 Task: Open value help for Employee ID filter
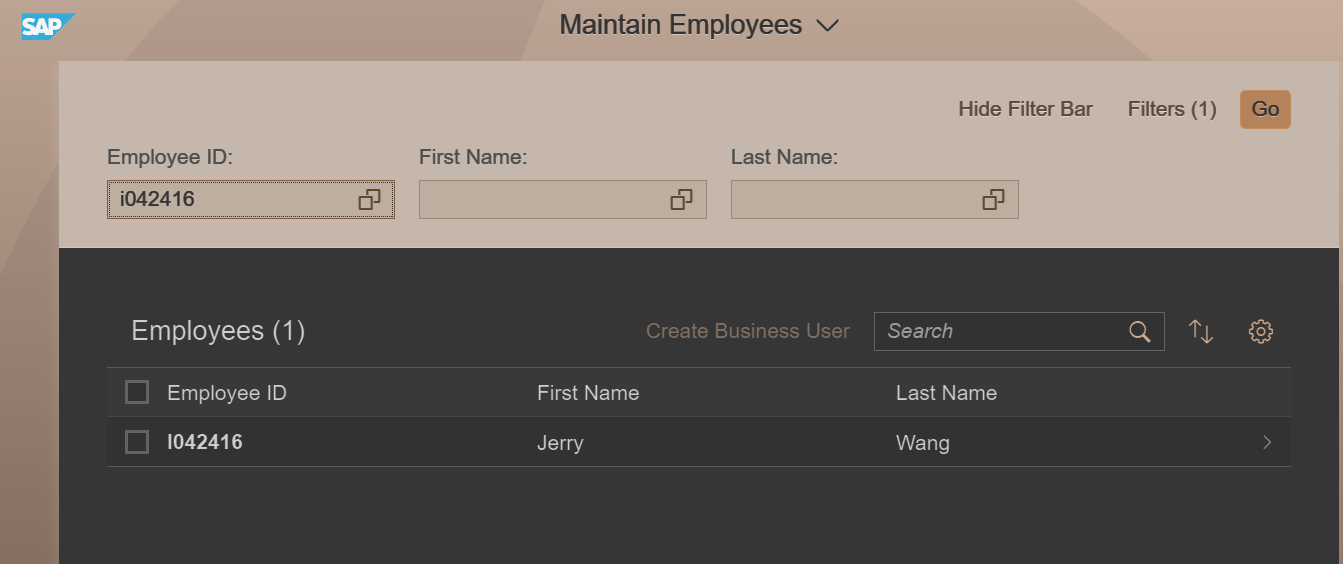click(x=369, y=199)
